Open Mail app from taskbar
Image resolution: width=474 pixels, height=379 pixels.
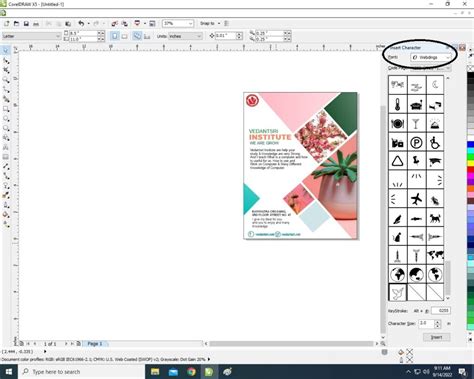click(173, 372)
